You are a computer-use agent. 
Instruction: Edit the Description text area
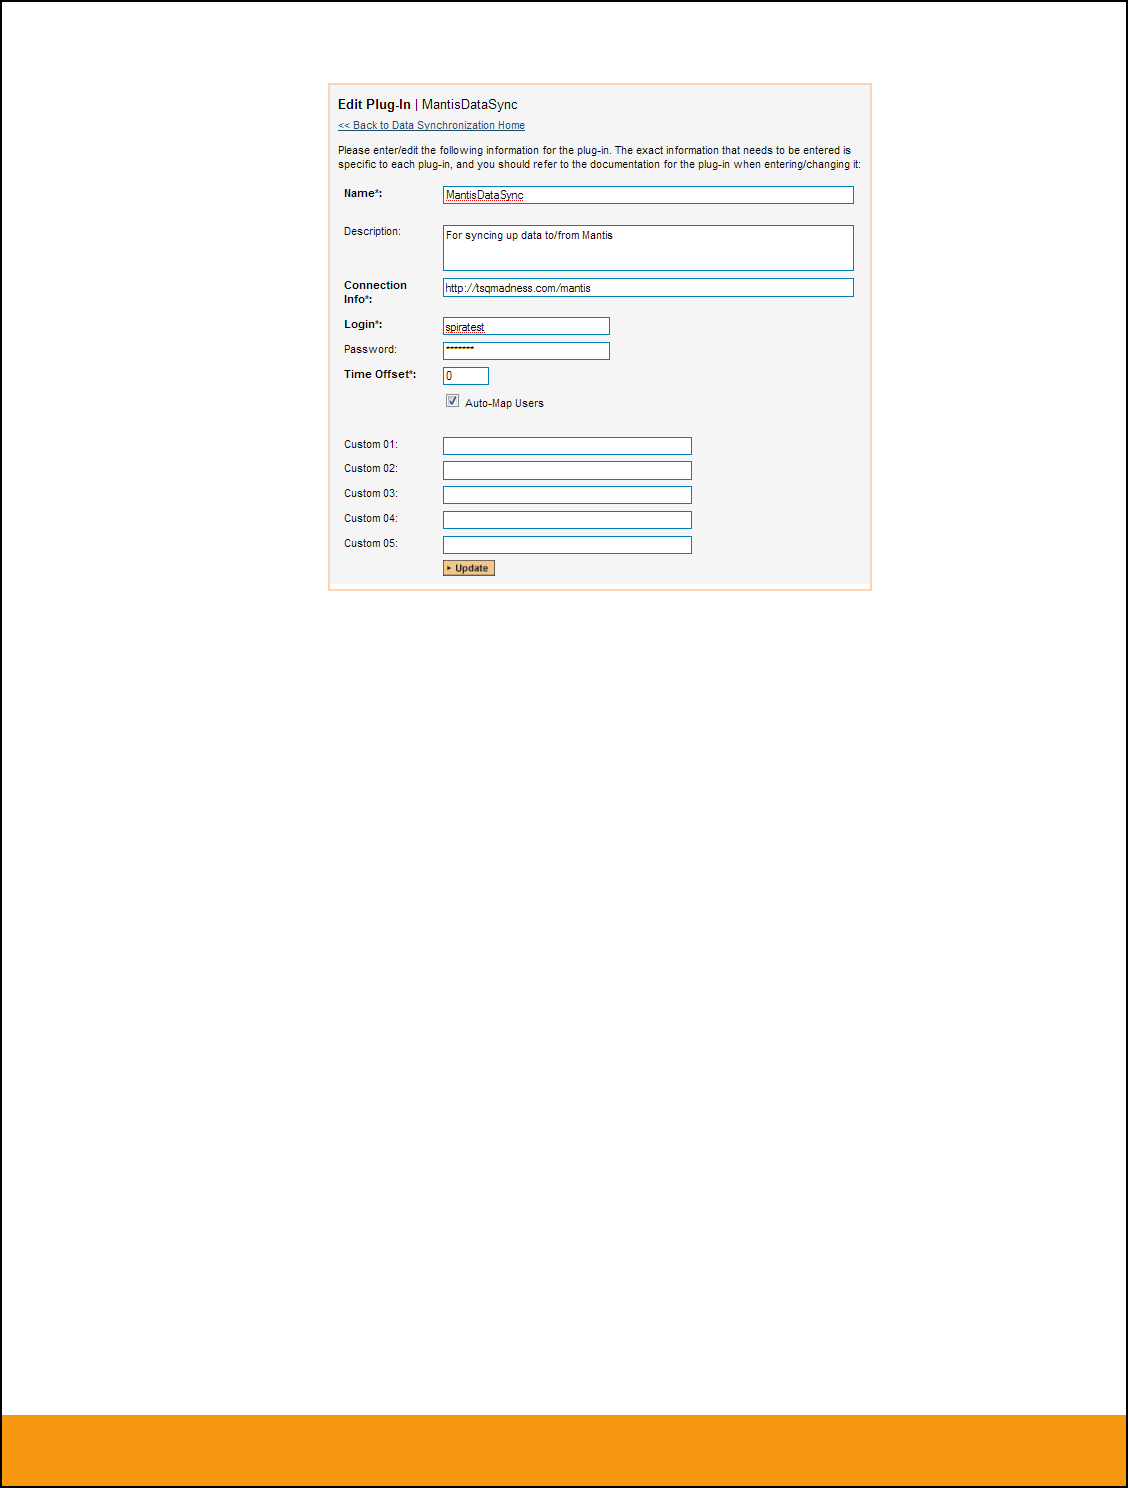(x=648, y=248)
